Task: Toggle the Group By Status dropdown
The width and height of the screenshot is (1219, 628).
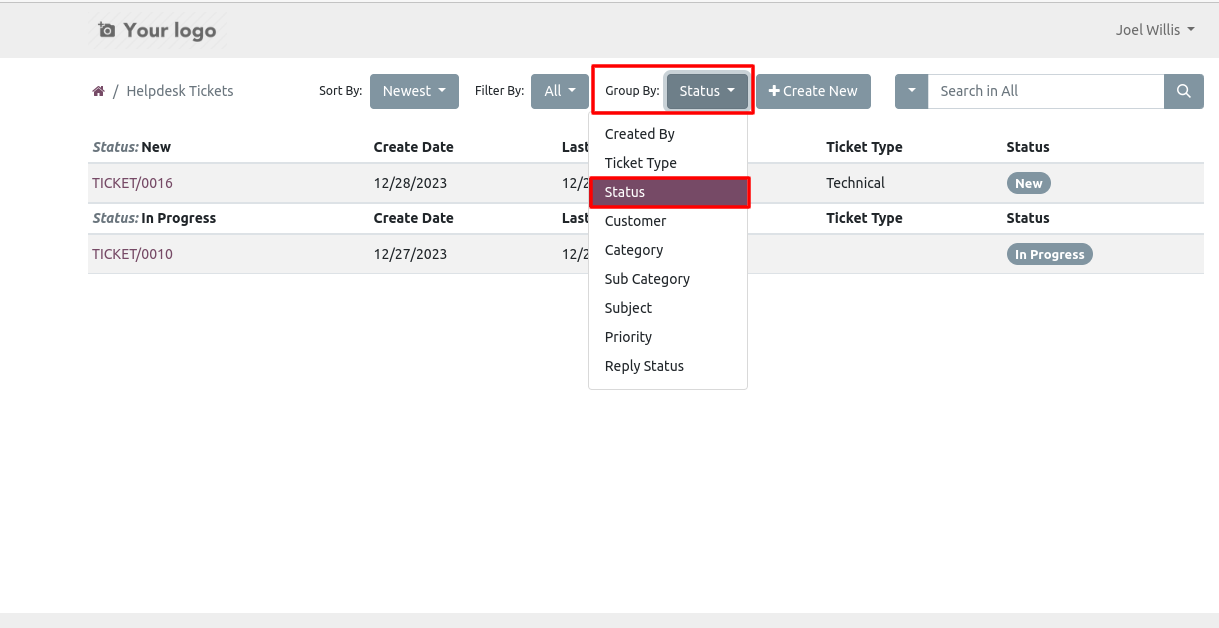Action: pos(707,91)
